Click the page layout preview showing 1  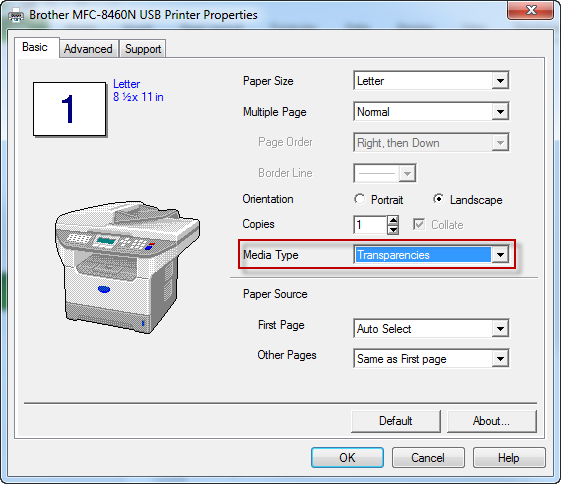69,109
